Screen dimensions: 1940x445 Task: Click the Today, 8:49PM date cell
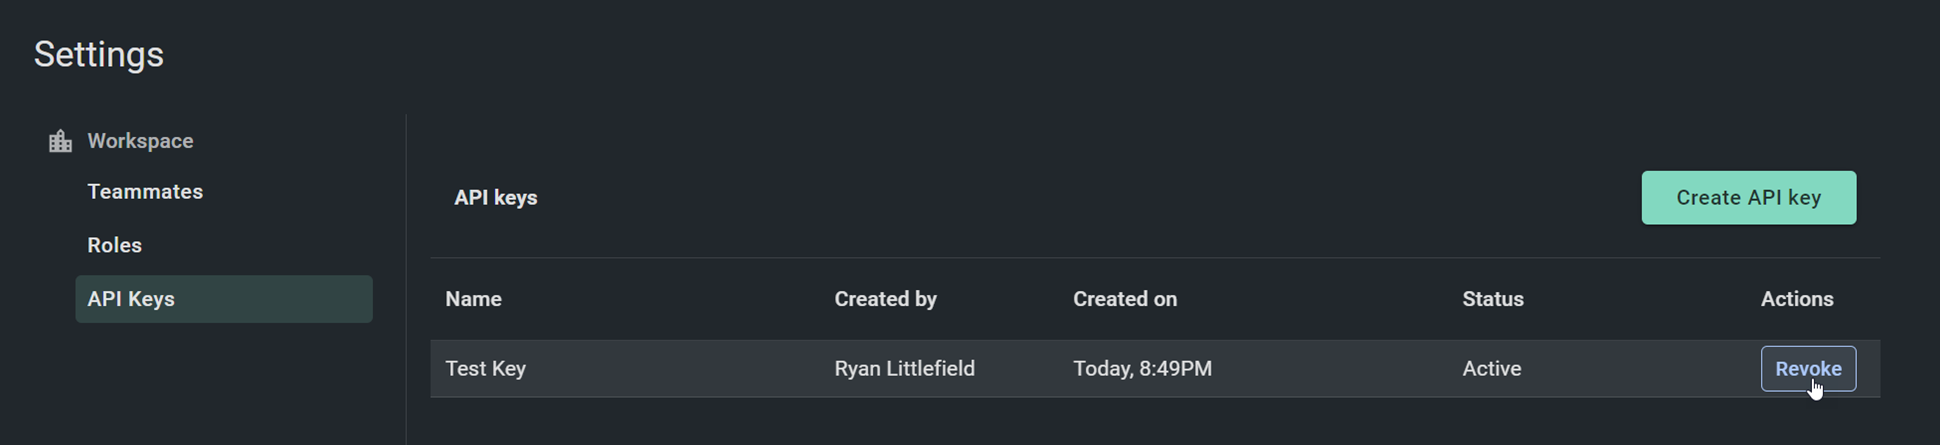(1142, 368)
